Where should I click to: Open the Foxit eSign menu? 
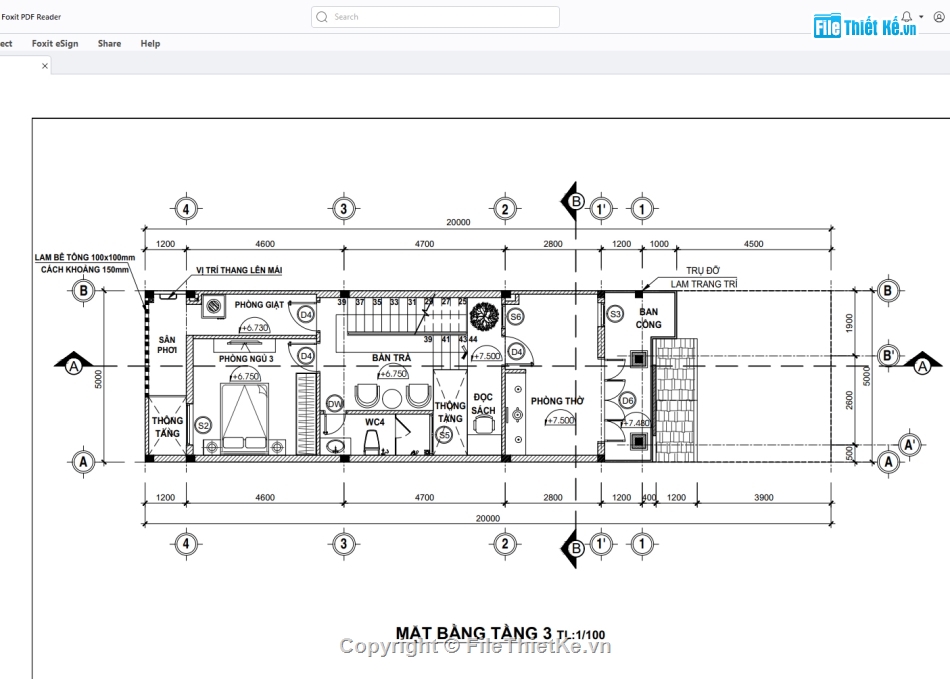pyautogui.click(x=55, y=44)
